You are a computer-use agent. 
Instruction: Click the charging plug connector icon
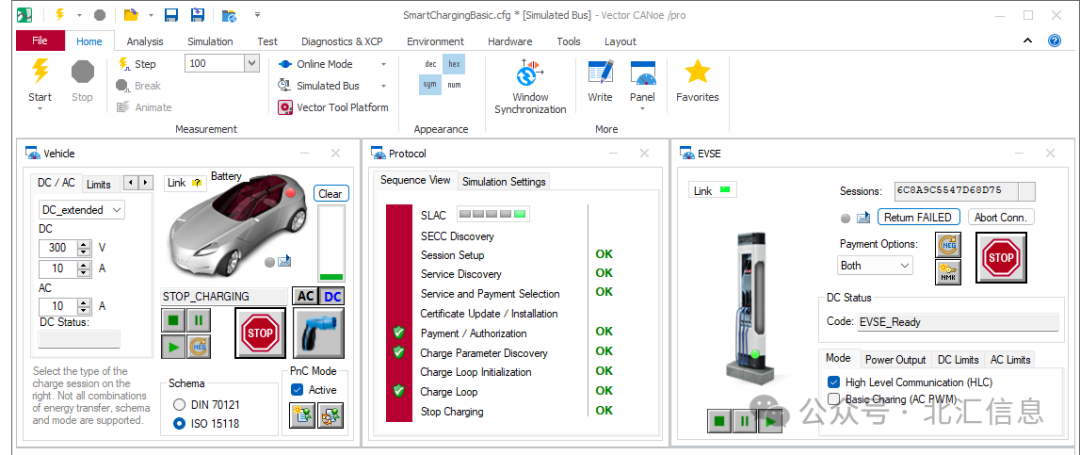318,333
